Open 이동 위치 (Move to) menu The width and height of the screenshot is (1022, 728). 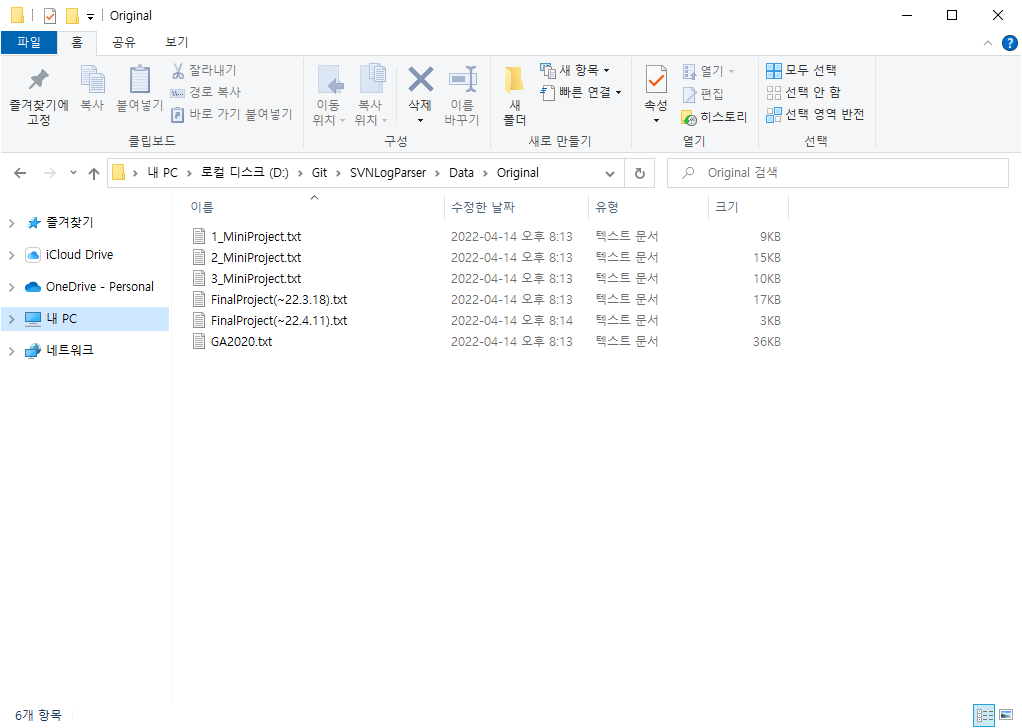coord(328,96)
